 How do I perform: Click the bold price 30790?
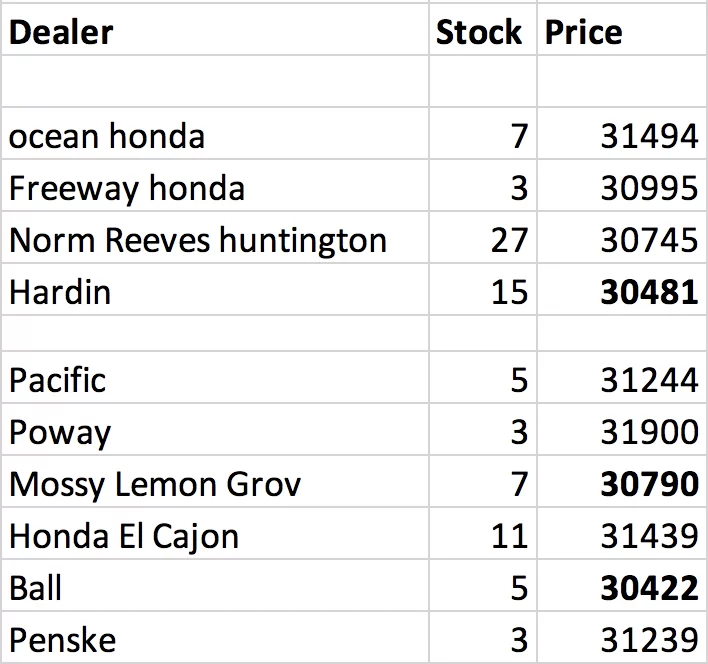pos(649,484)
